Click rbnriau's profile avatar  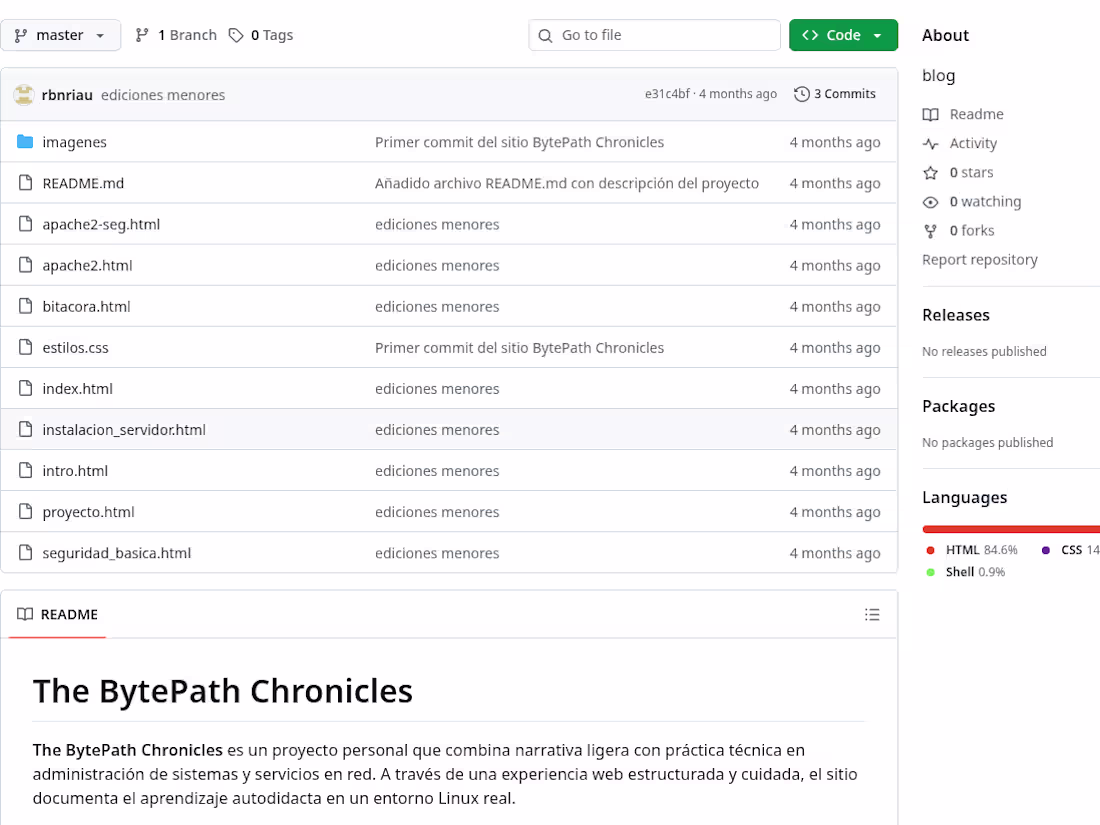click(x=25, y=93)
